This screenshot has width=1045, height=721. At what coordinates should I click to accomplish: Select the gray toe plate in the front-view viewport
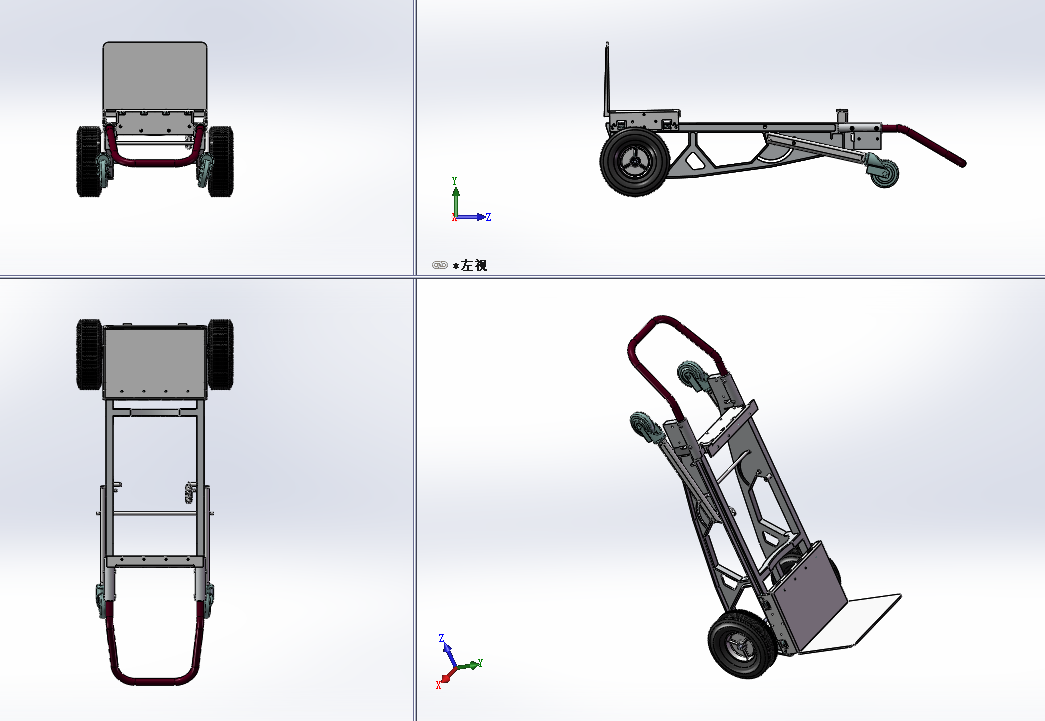click(x=155, y=76)
